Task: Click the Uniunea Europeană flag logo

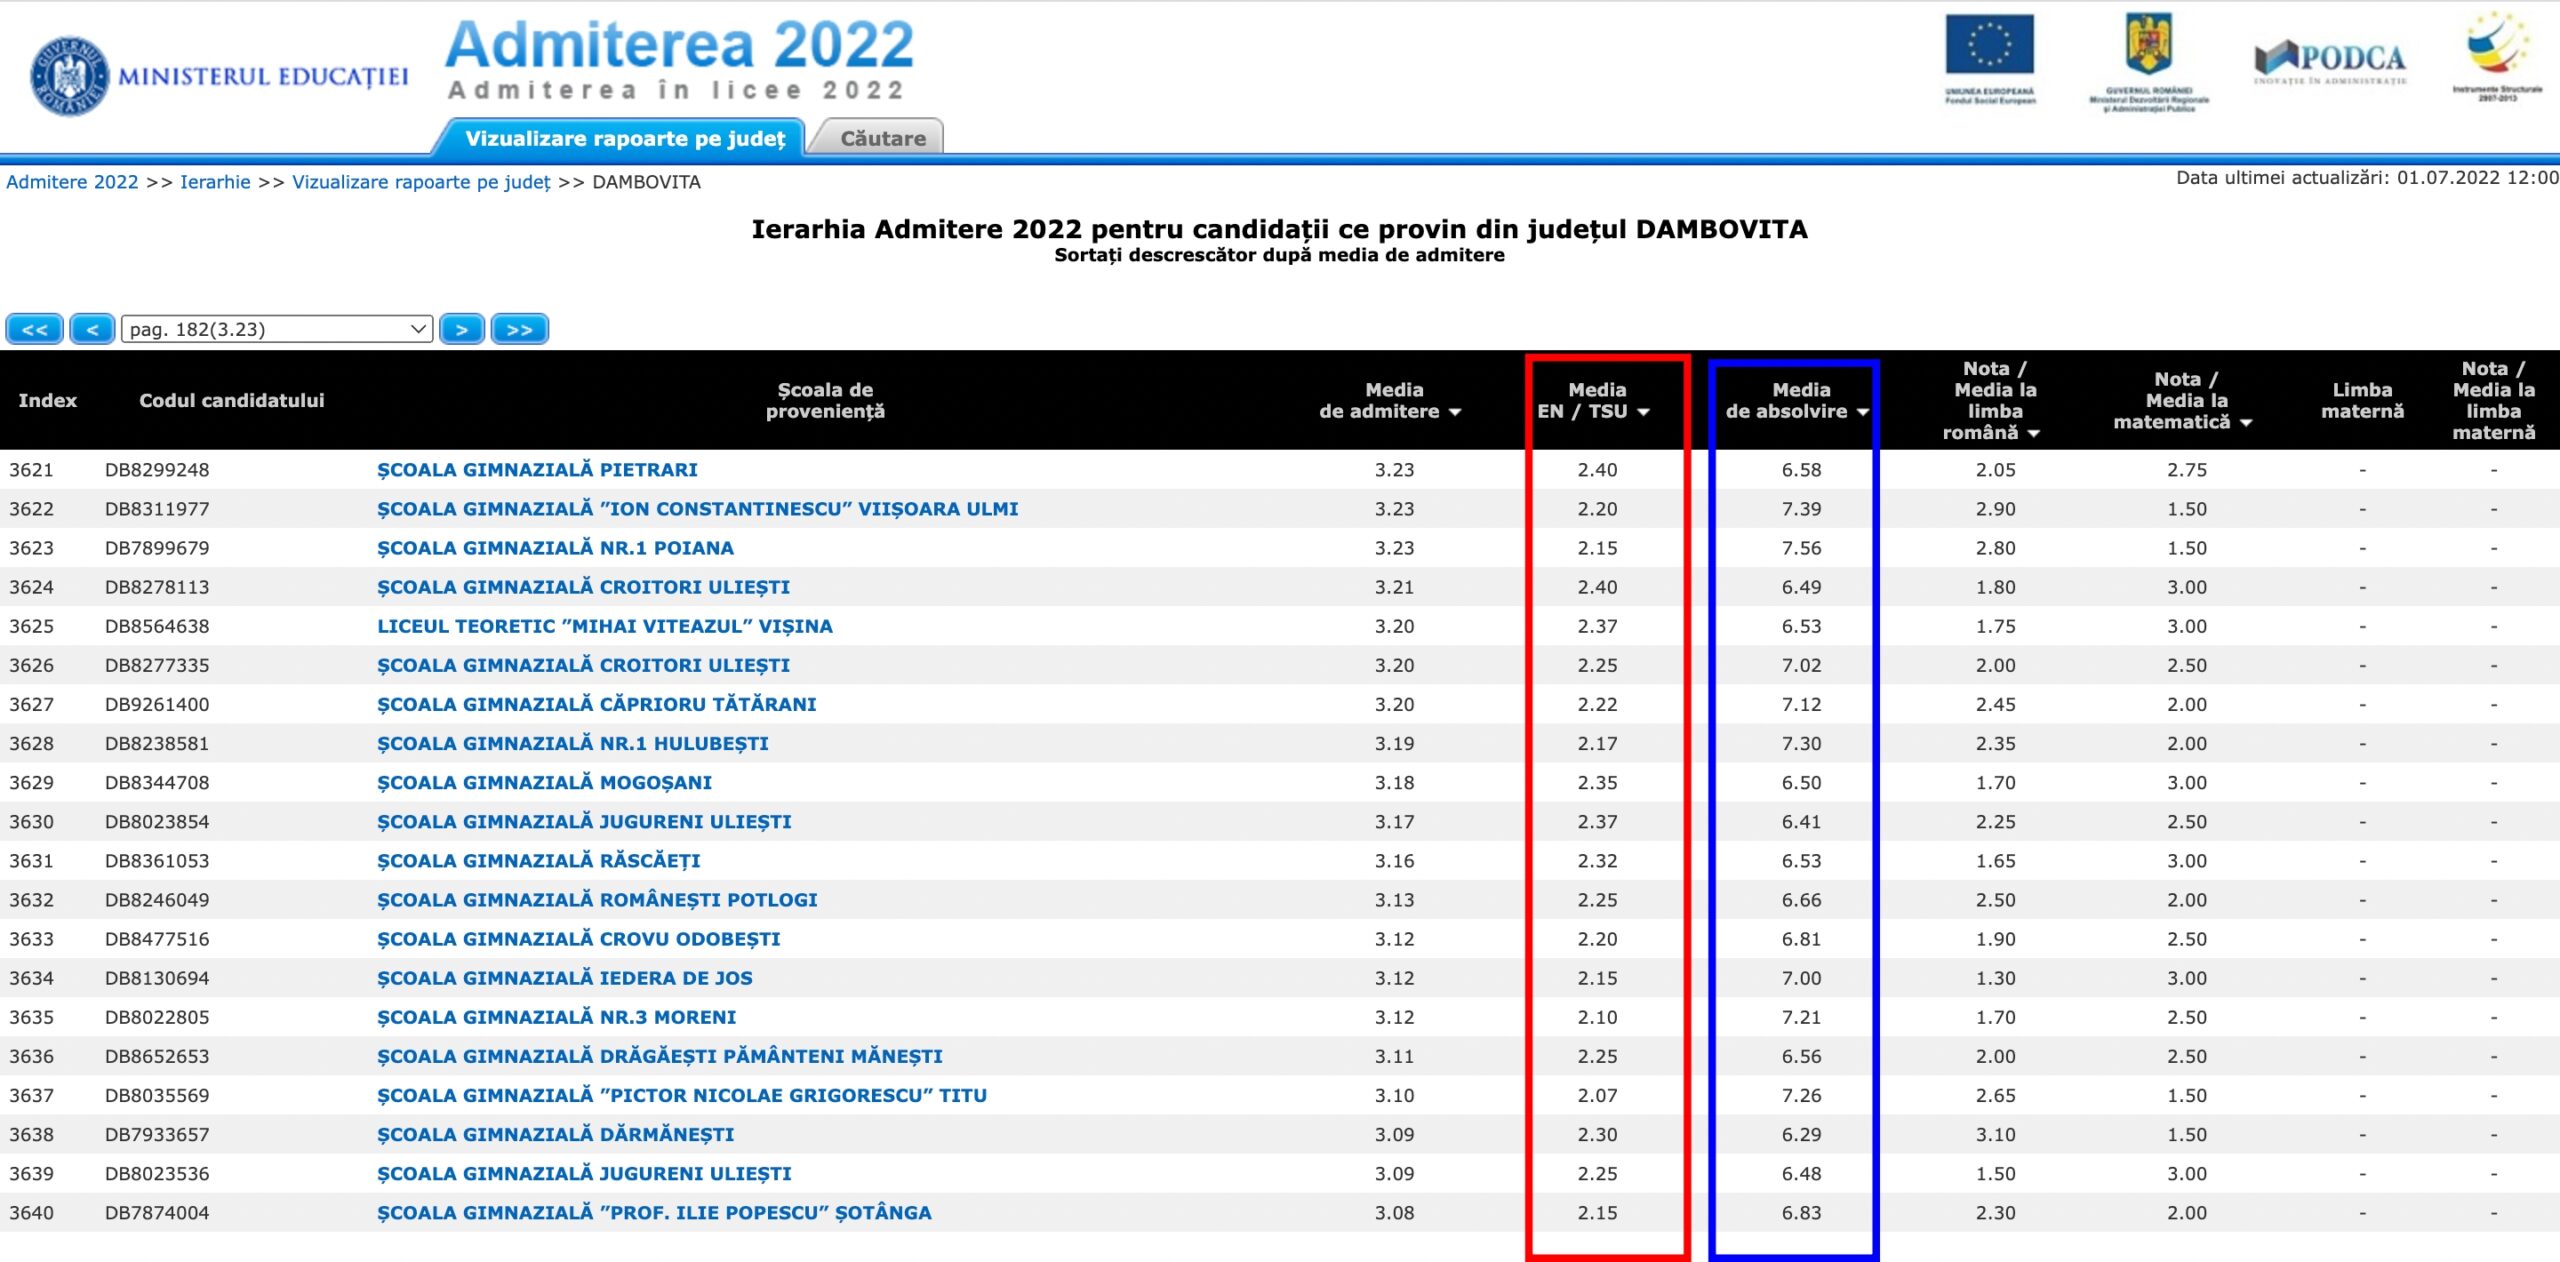Action: [x=1989, y=58]
